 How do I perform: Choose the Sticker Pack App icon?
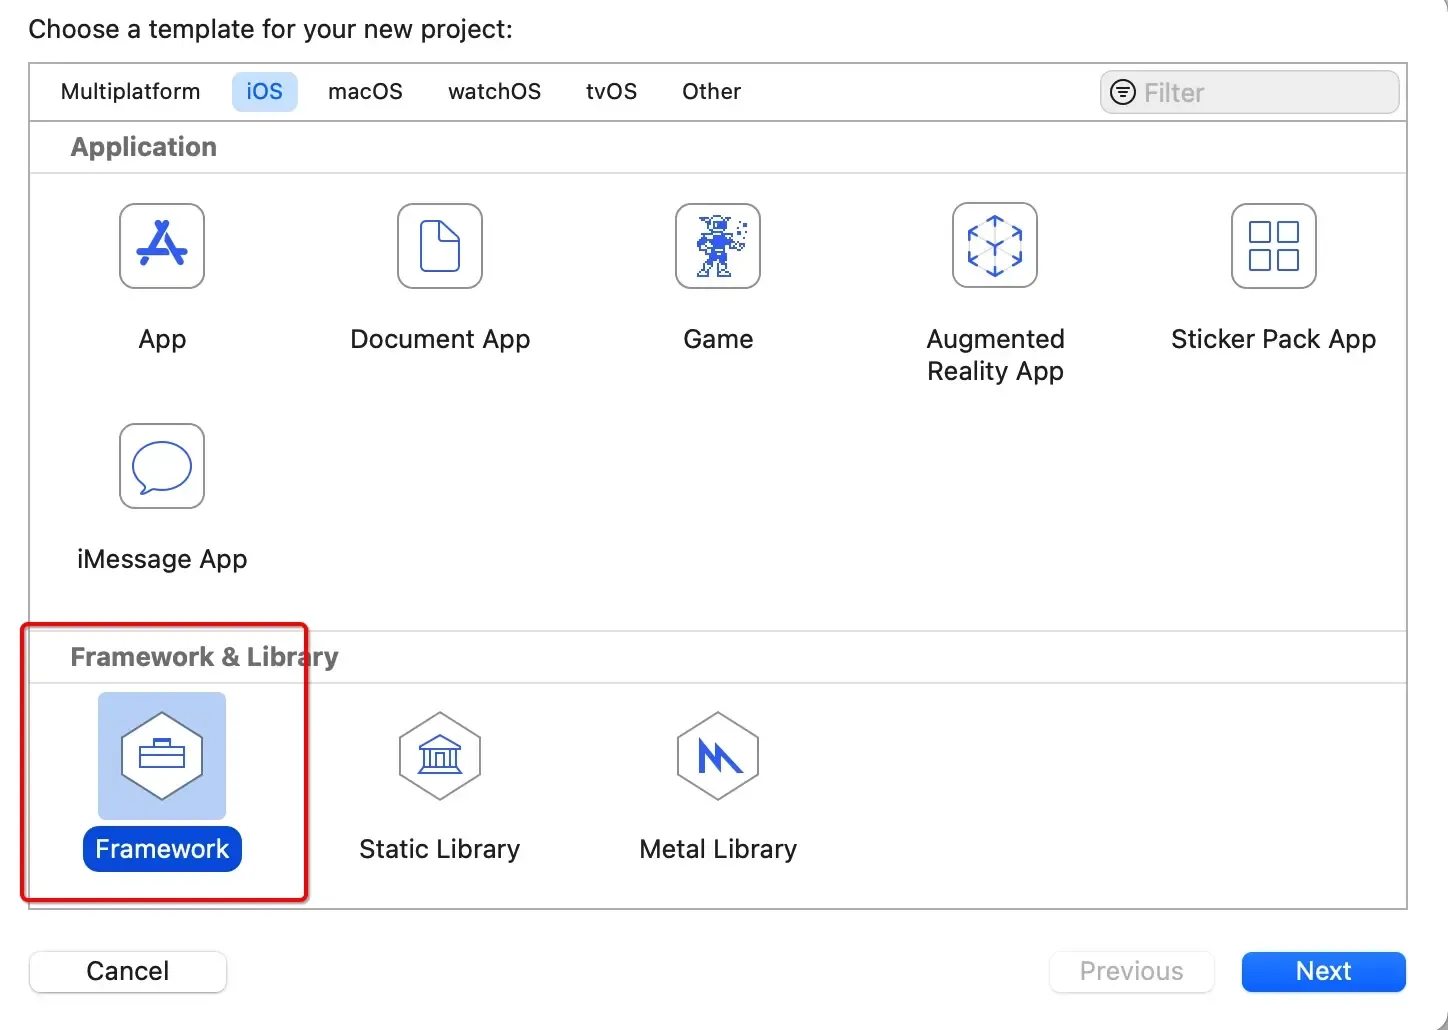(1273, 246)
